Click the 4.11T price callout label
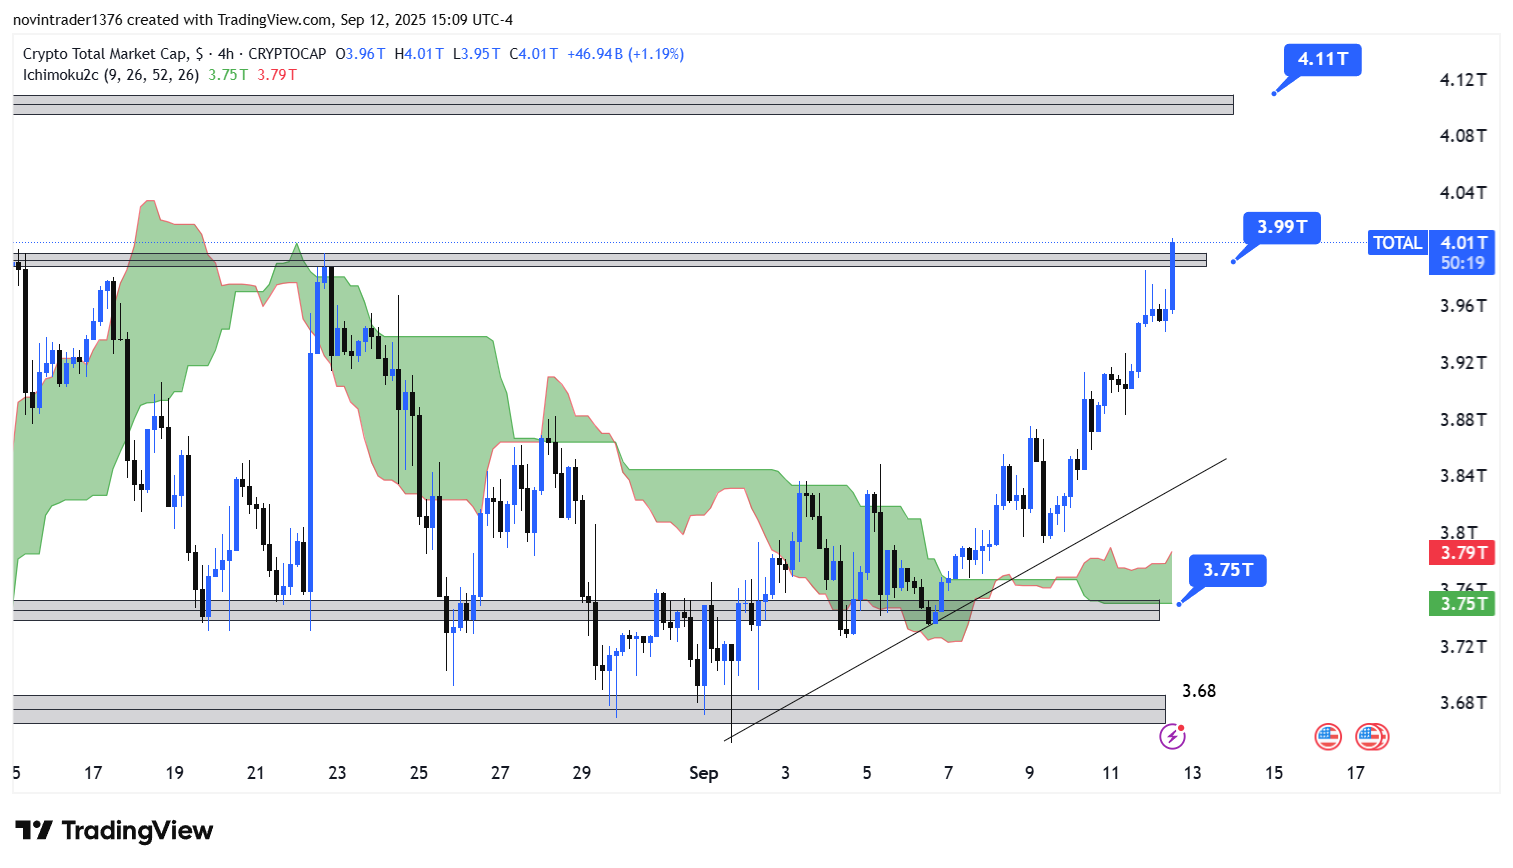Viewport: 1513px width, 868px height. point(1322,59)
